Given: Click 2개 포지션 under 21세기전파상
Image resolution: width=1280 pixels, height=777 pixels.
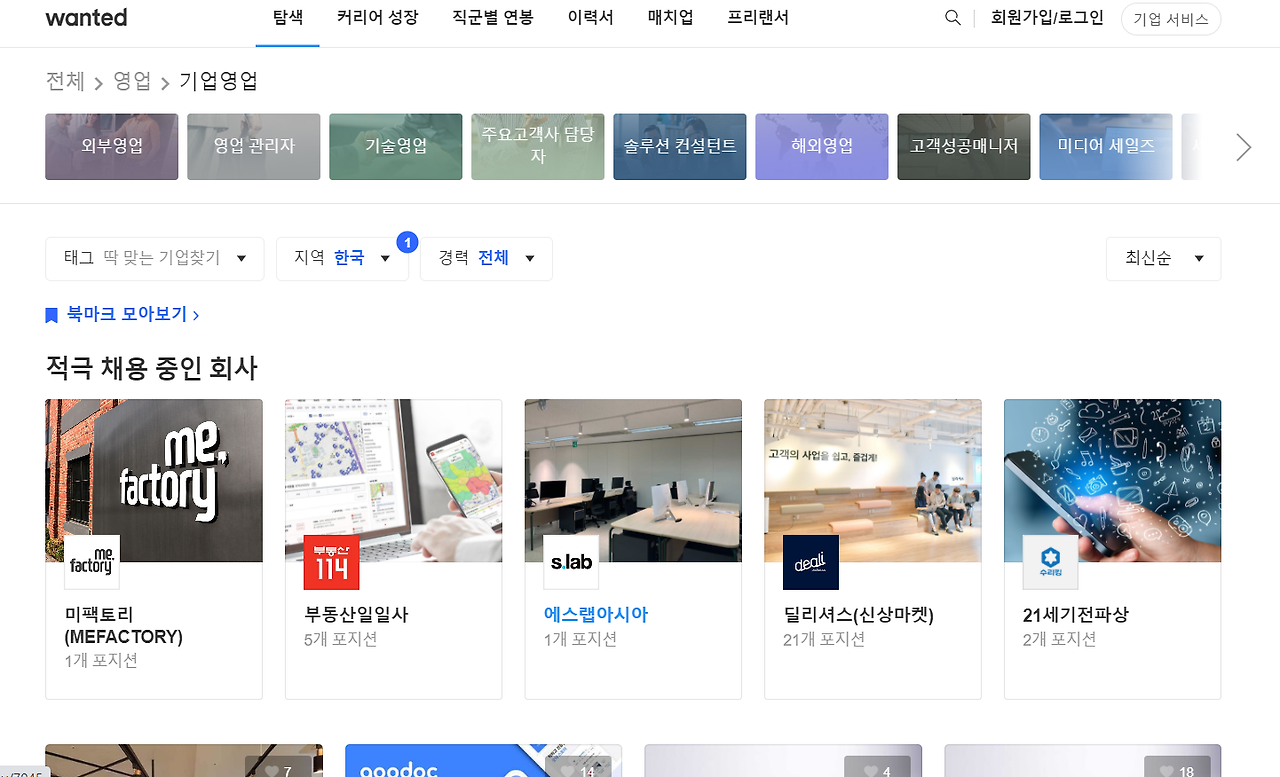Looking at the screenshot, I should [x=1059, y=639].
